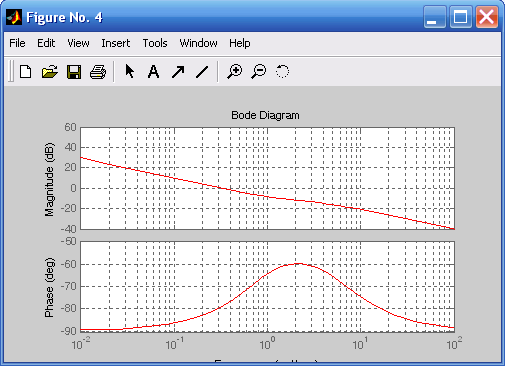Pick the Insert Arrow tool
Image resolution: width=505 pixels, height=366 pixels.
178,72
